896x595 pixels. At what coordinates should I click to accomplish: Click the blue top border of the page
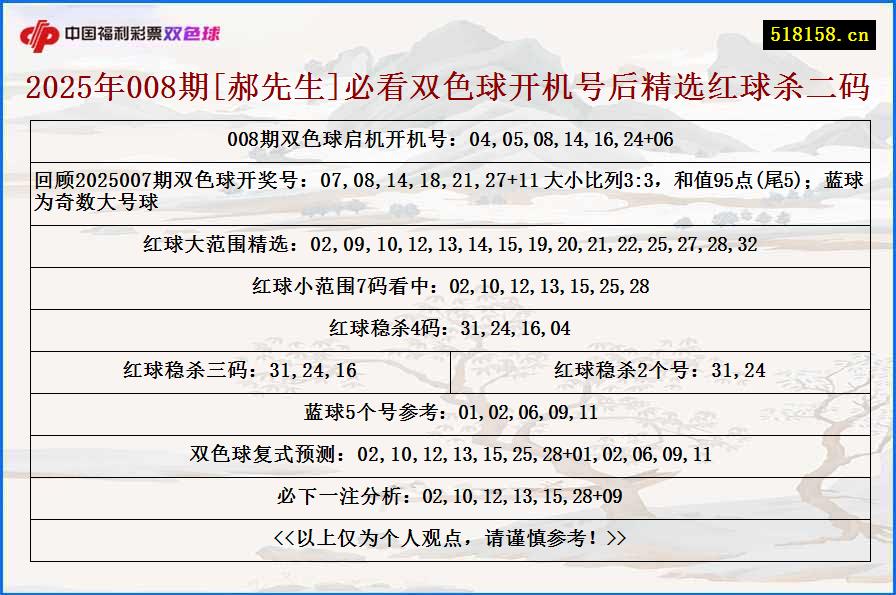tap(448, 2)
